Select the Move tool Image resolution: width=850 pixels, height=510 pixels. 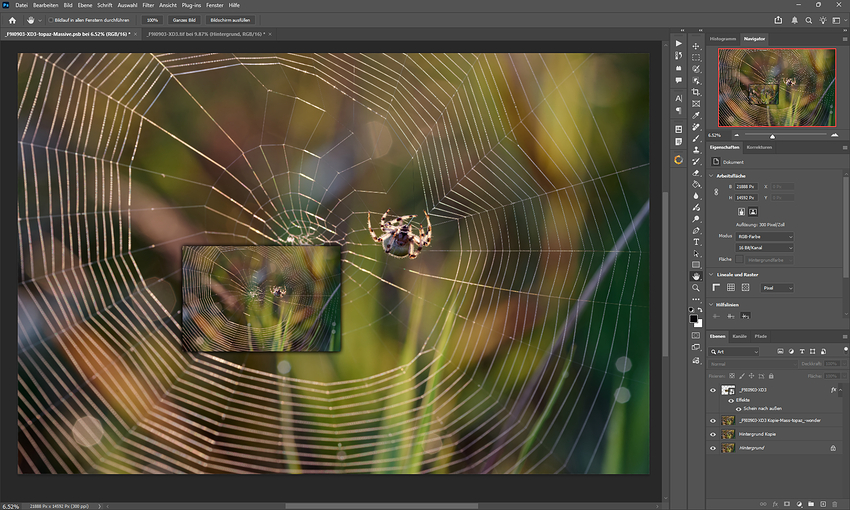pos(696,46)
